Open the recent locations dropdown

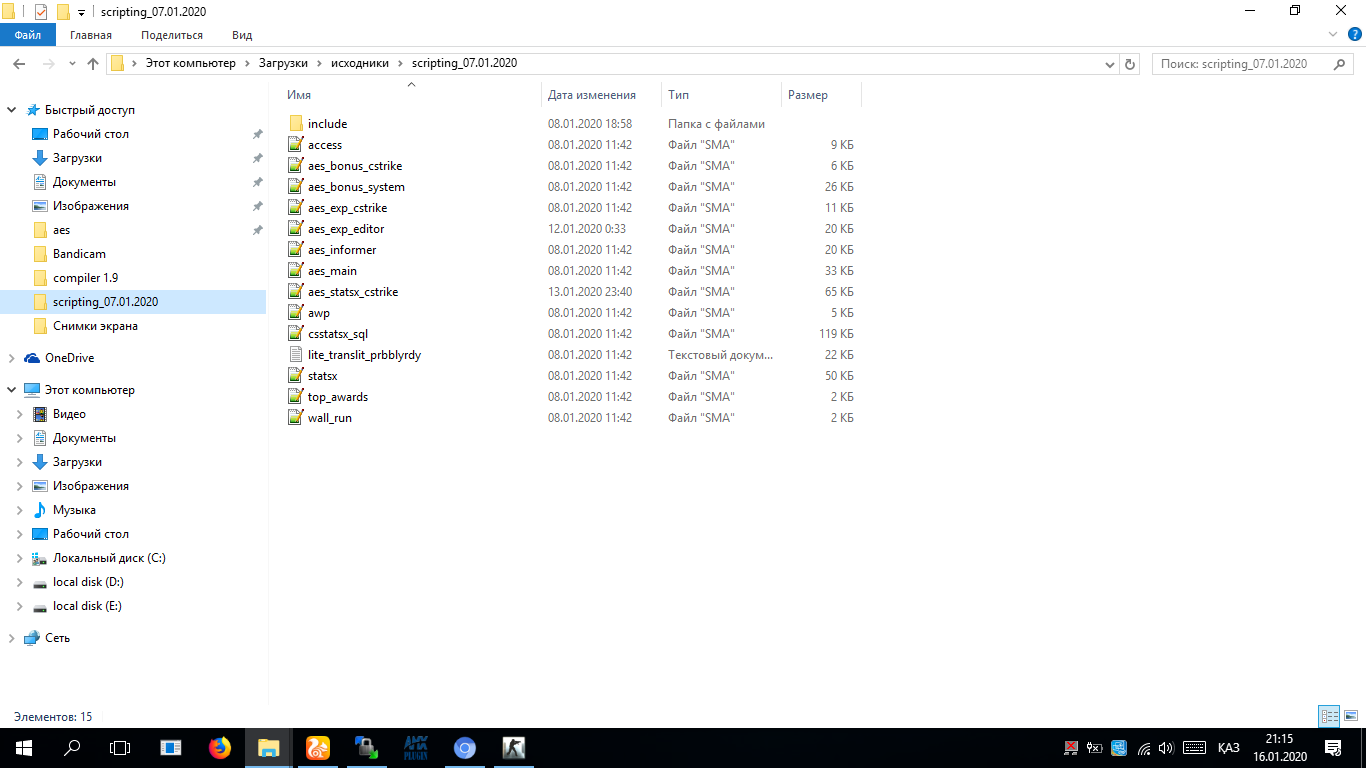[72, 63]
